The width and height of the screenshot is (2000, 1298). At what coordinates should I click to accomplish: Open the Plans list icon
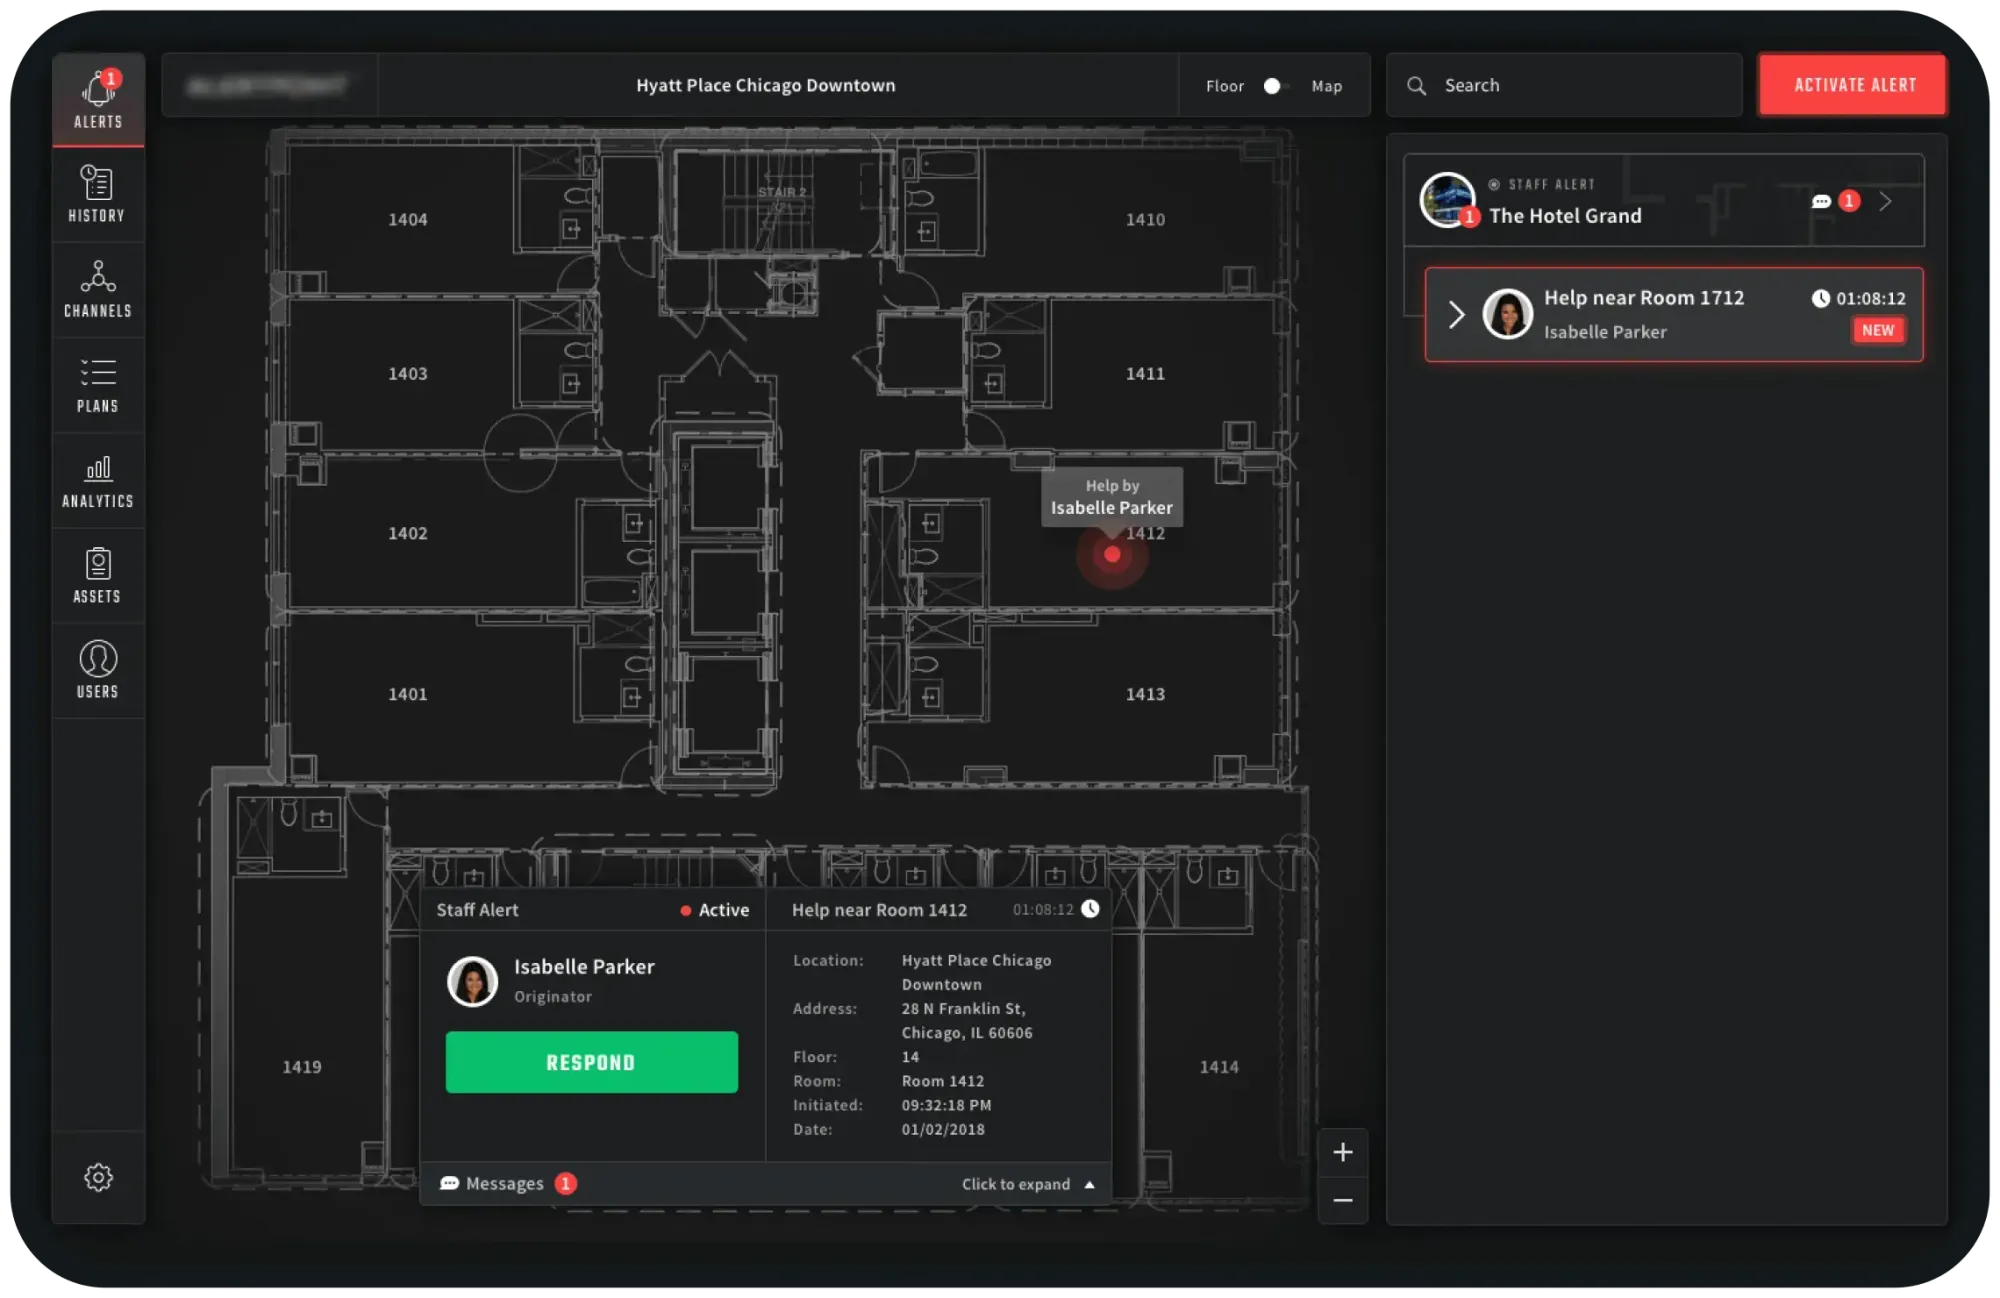98,385
